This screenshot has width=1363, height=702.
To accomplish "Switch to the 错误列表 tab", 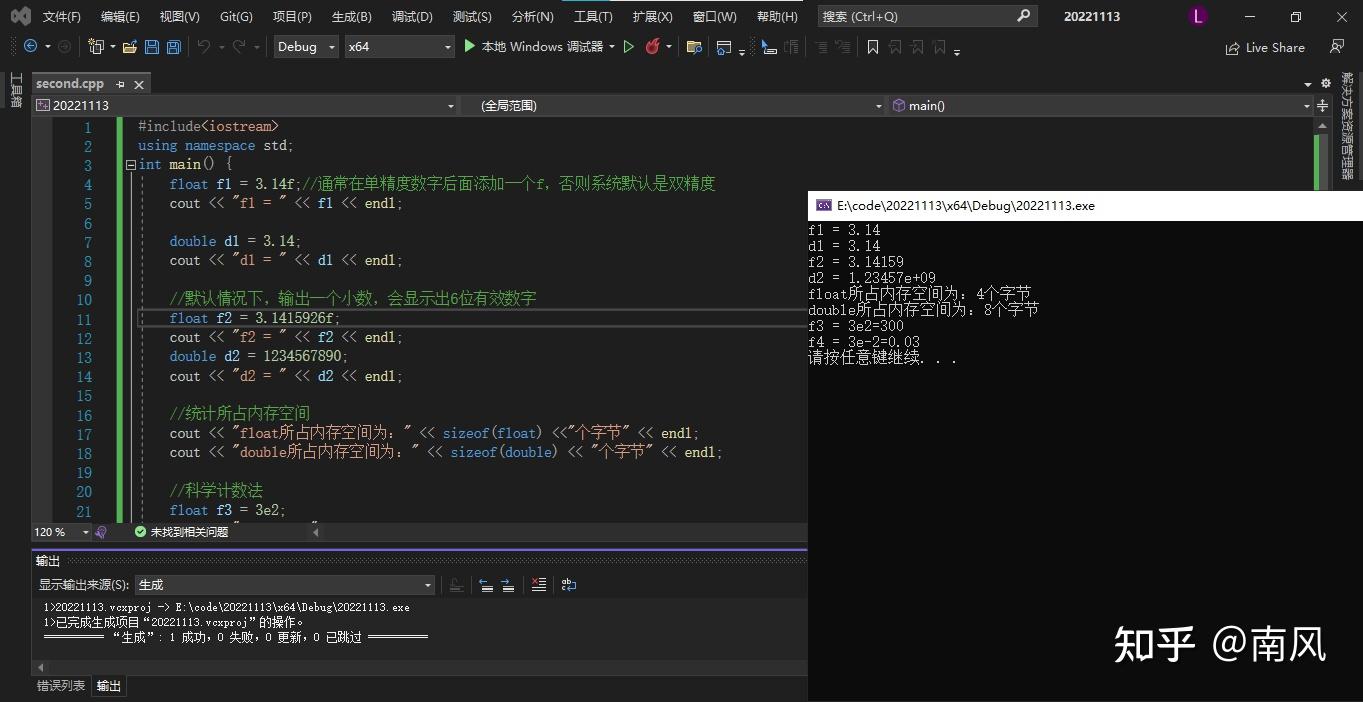I will (x=60, y=686).
